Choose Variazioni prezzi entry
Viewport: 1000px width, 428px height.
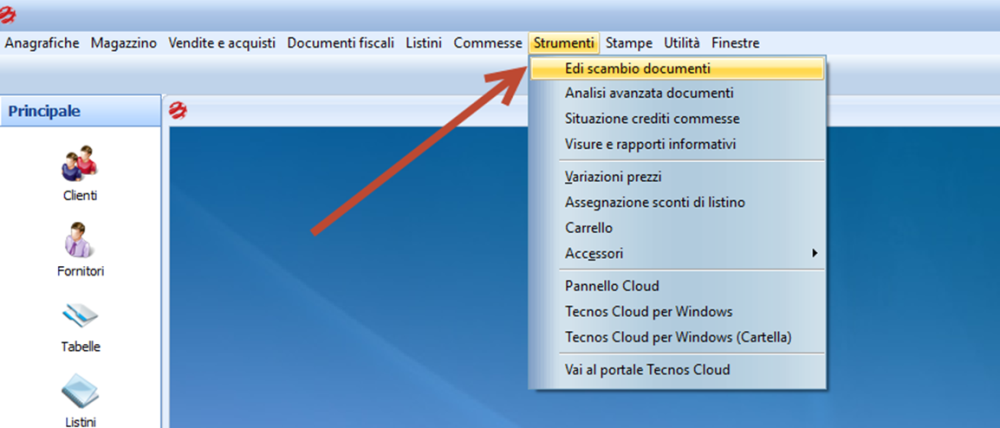[x=677, y=177]
